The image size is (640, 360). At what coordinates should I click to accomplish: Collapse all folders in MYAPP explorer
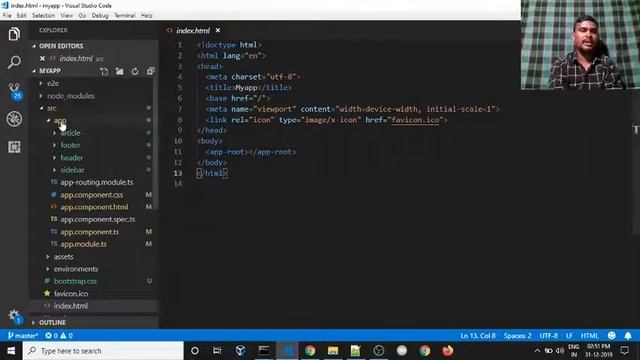(151, 71)
